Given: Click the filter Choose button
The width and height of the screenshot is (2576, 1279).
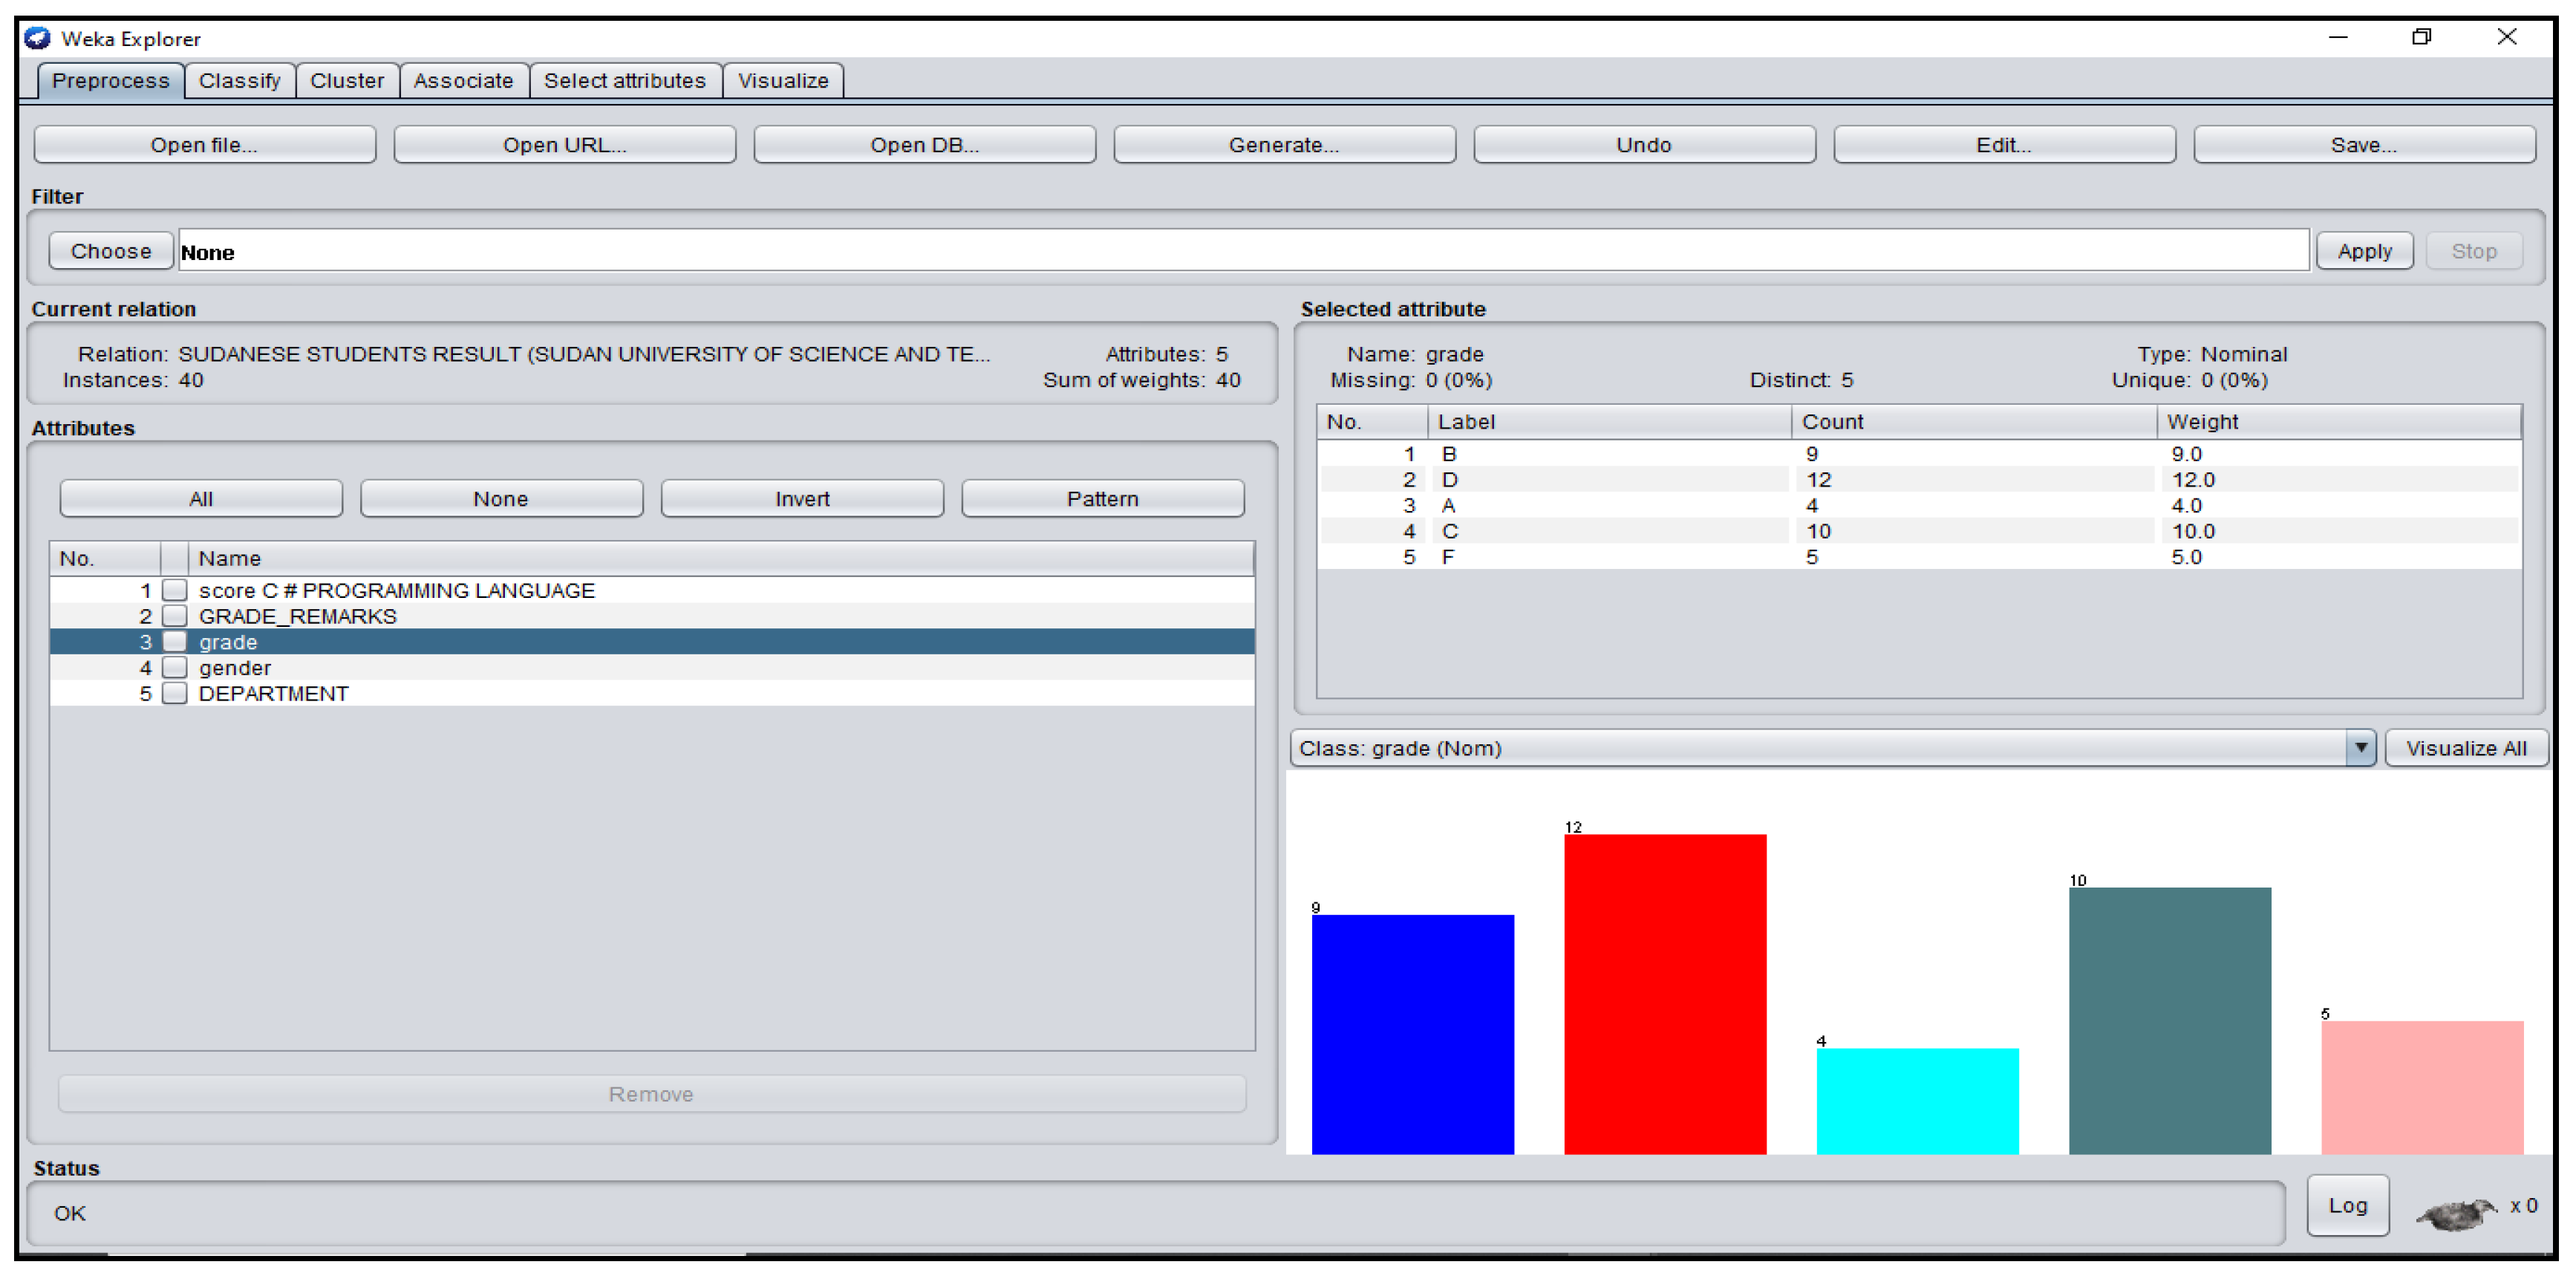Looking at the screenshot, I should coord(111,251).
